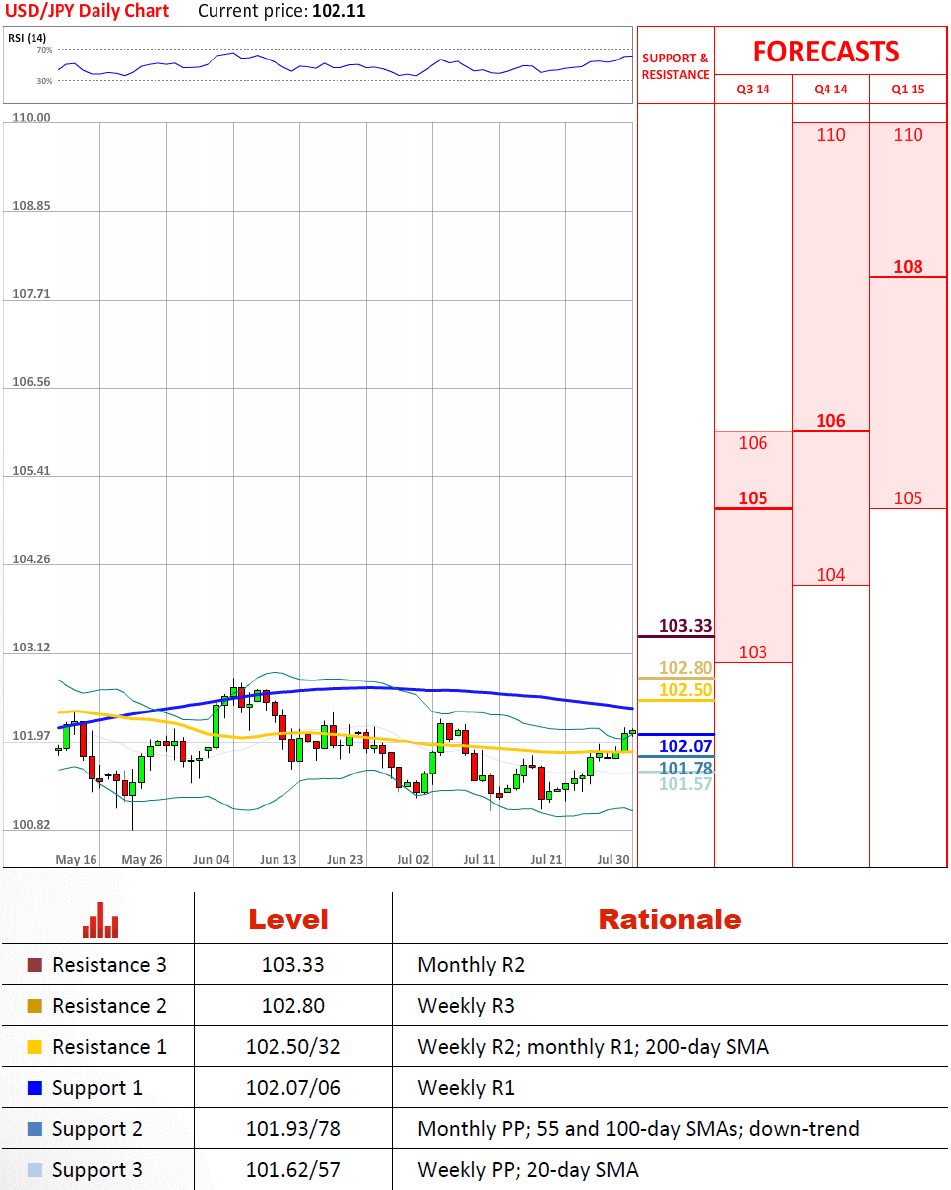The width and height of the screenshot is (951, 1190).
Task: Click the bold 105 forecast in Q3 14
Action: tap(753, 498)
